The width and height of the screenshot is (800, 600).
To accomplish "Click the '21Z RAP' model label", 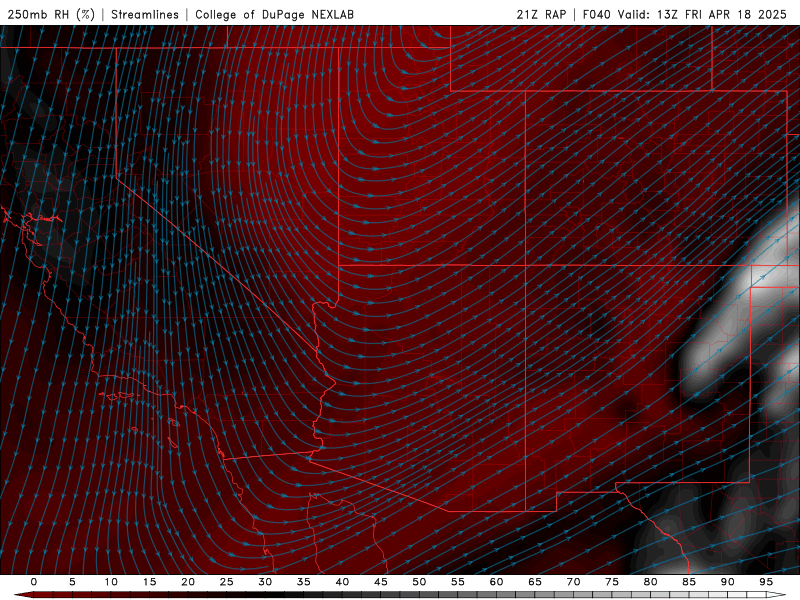I will coord(541,14).
